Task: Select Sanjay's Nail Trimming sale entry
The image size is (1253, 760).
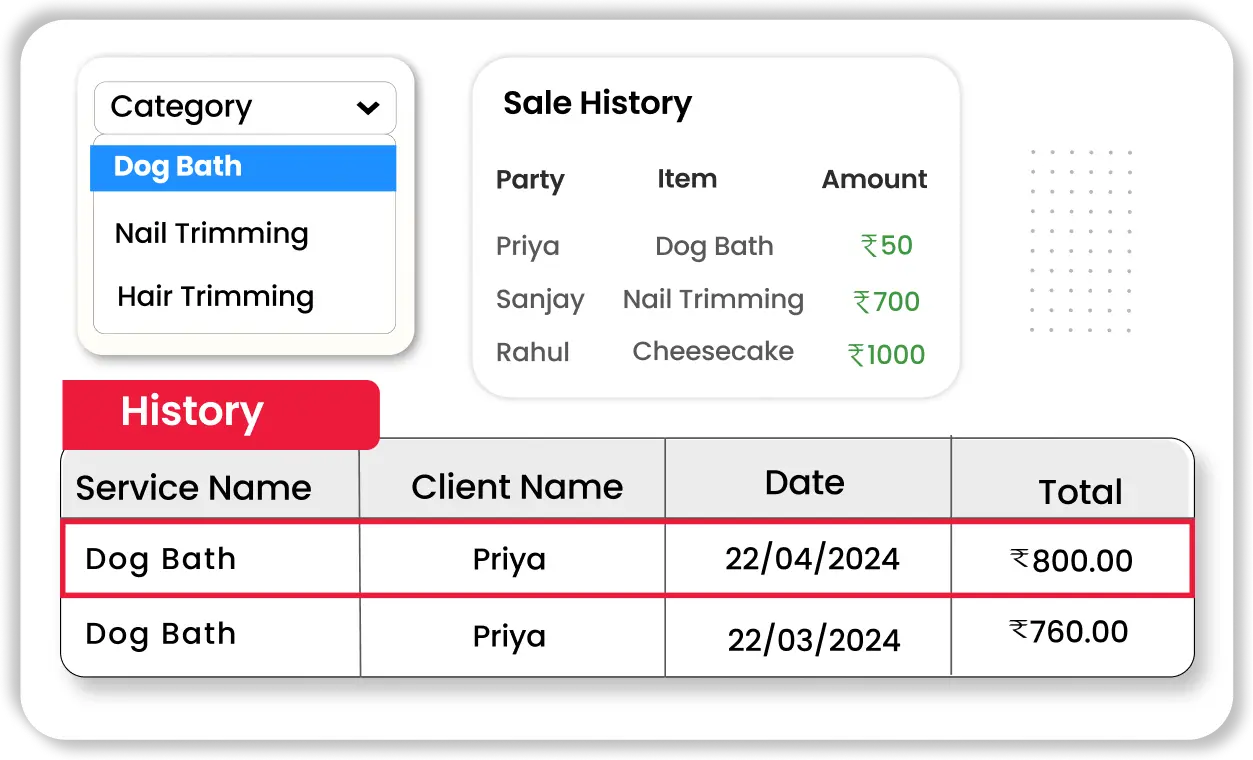Action: pos(713,300)
